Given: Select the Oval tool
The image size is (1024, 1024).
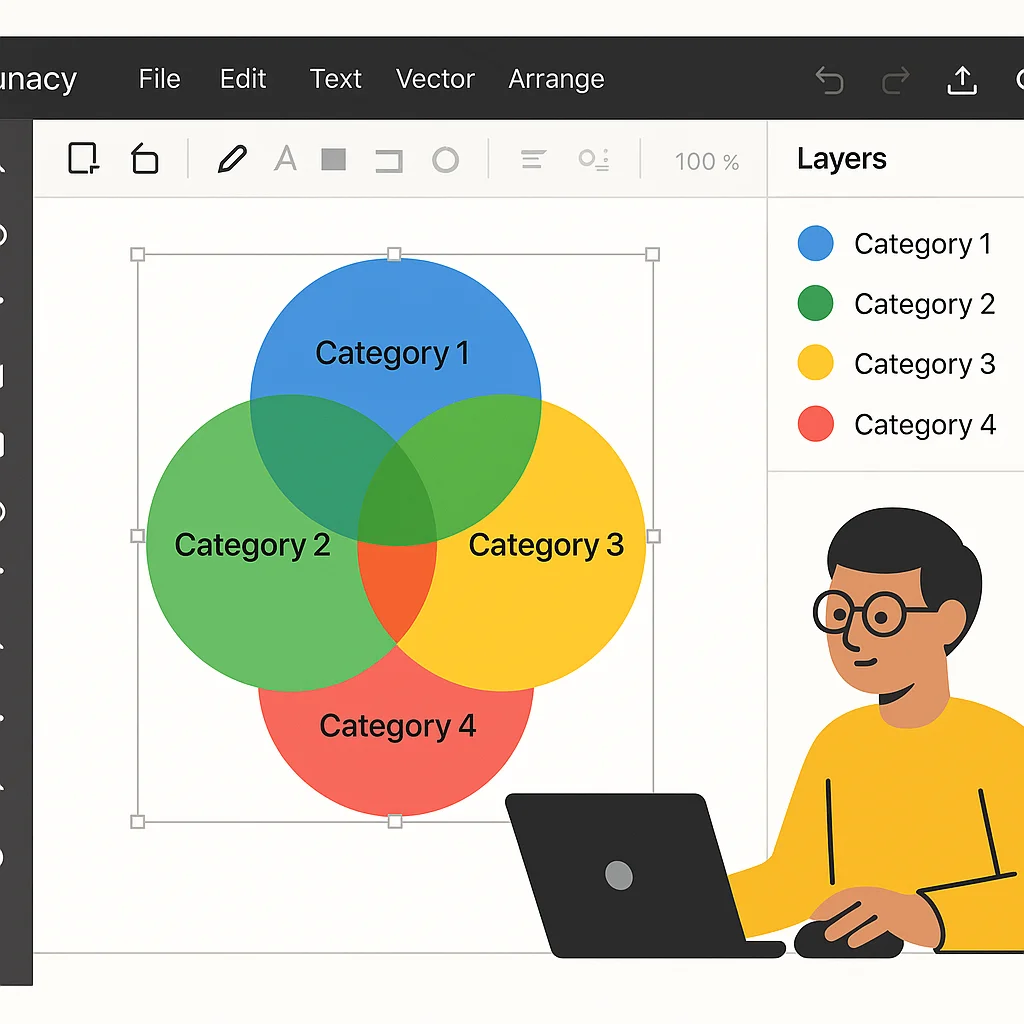Looking at the screenshot, I should [x=444, y=159].
